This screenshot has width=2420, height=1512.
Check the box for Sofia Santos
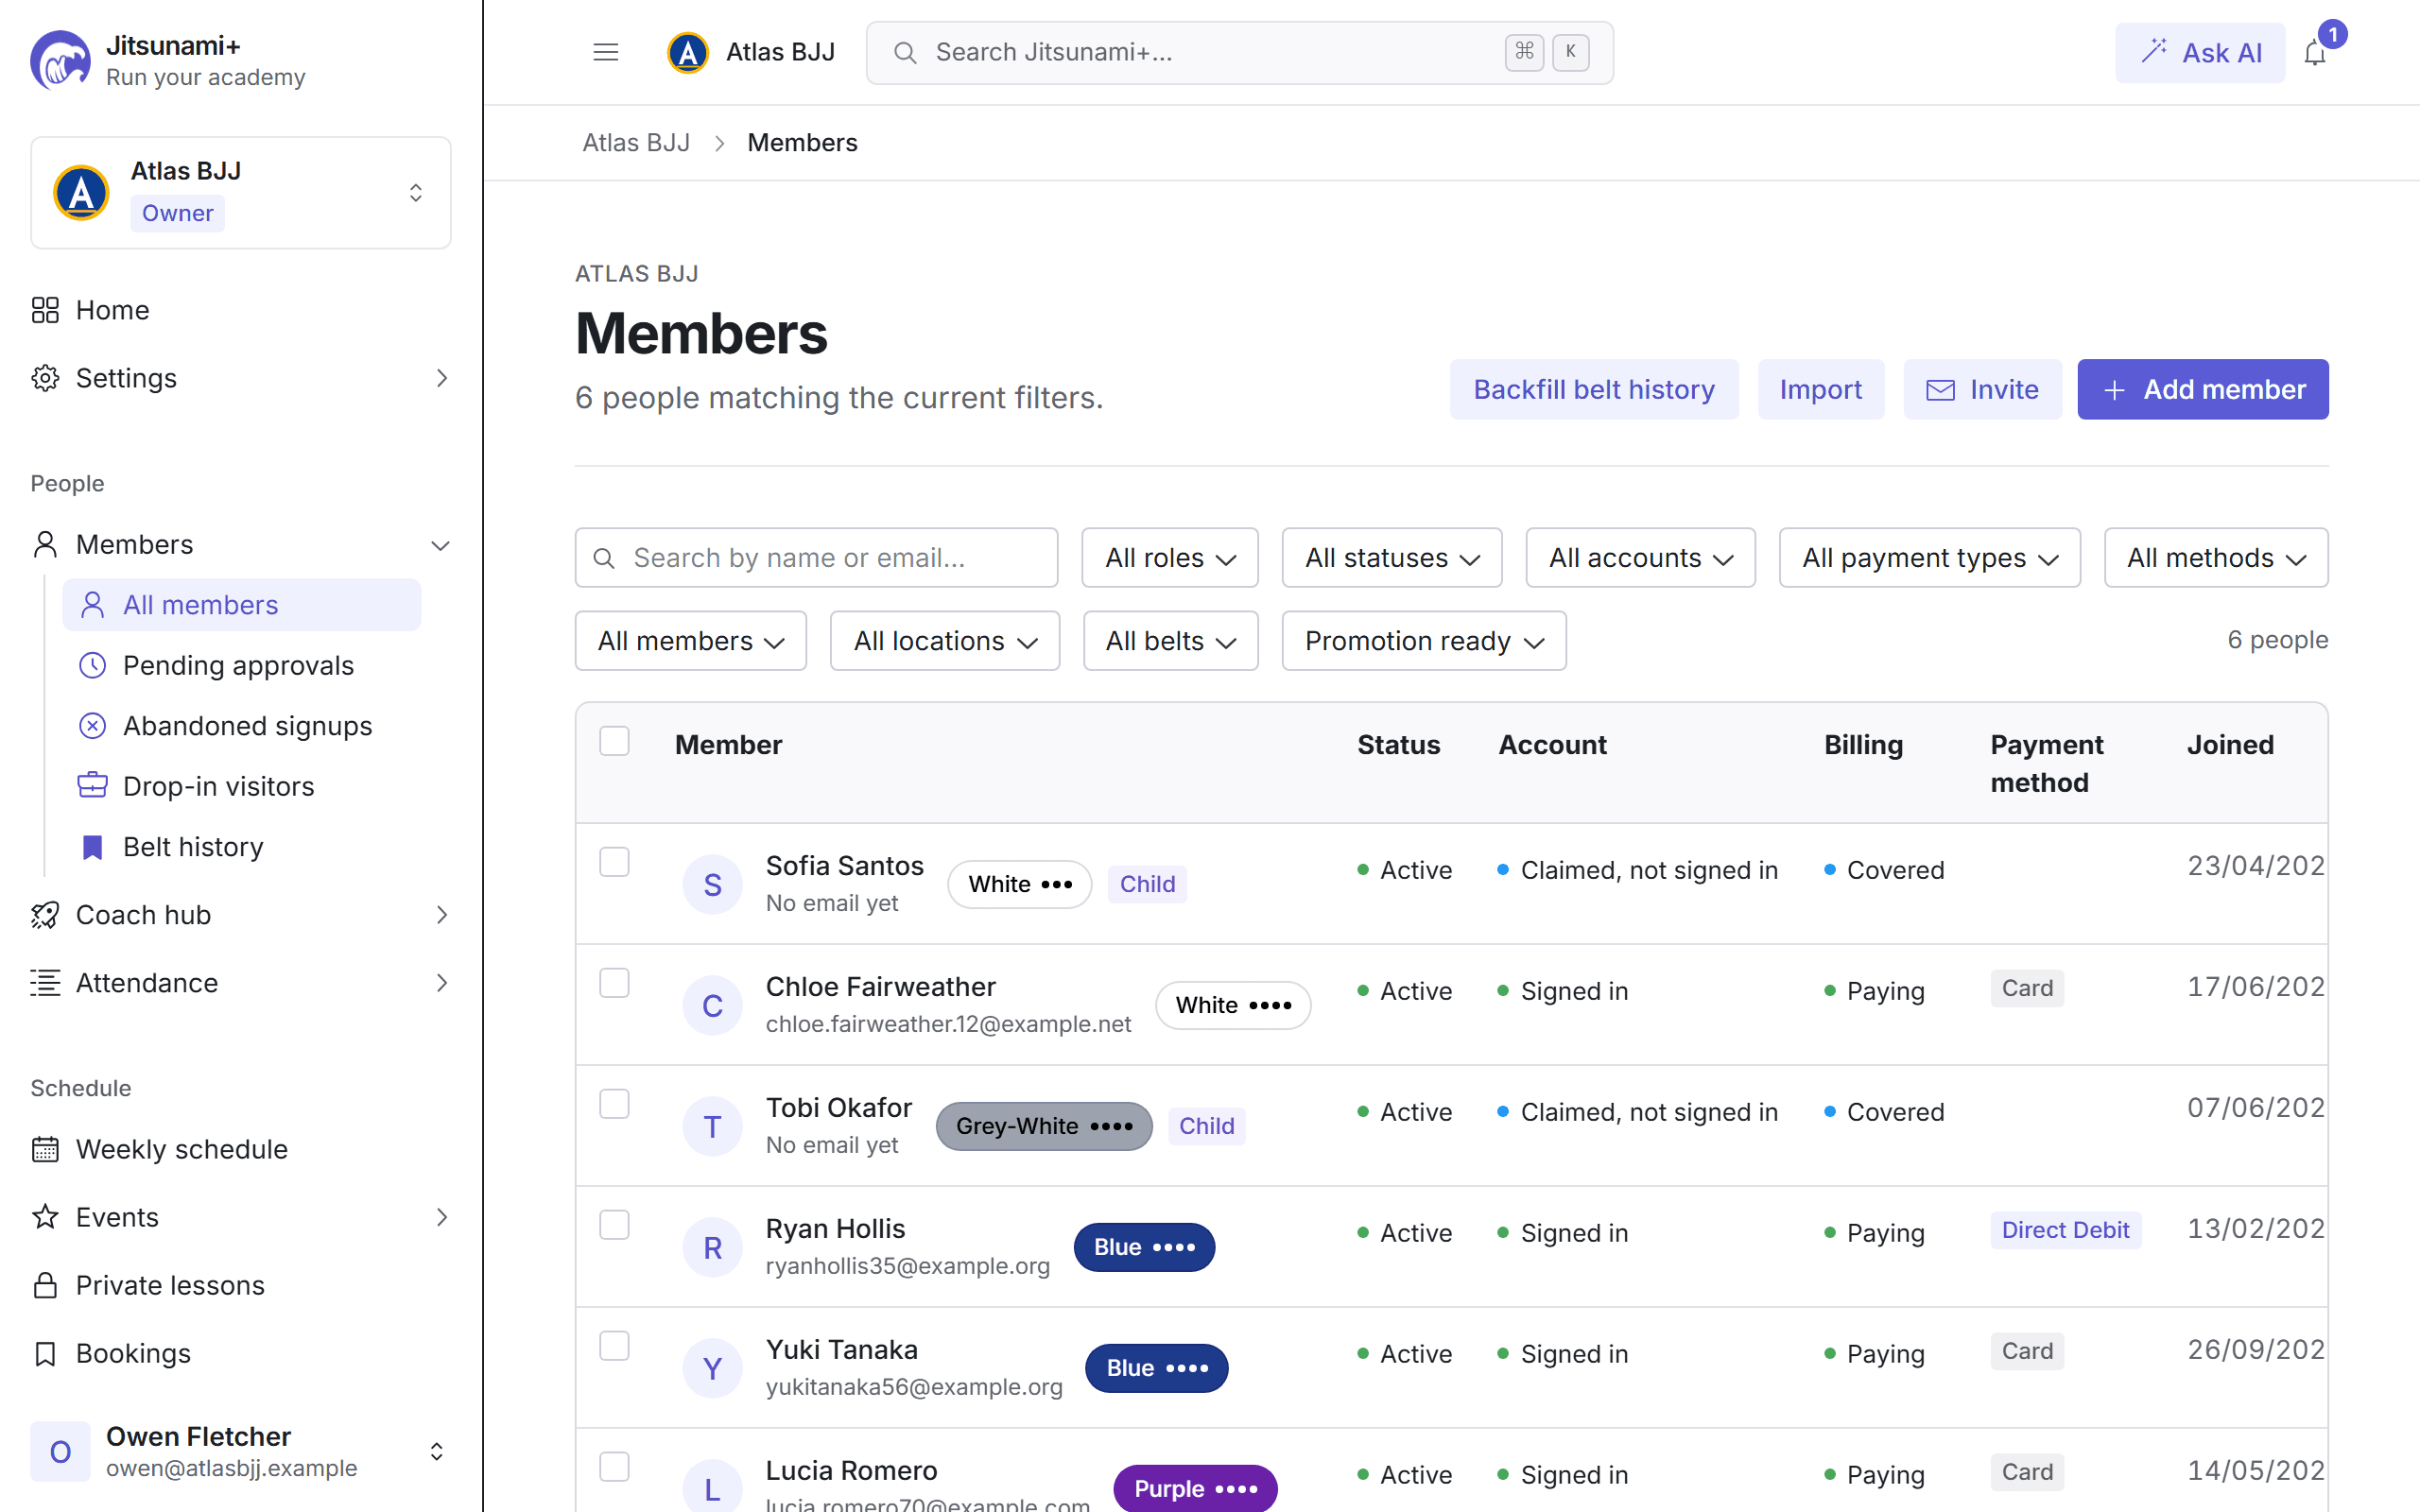click(614, 862)
